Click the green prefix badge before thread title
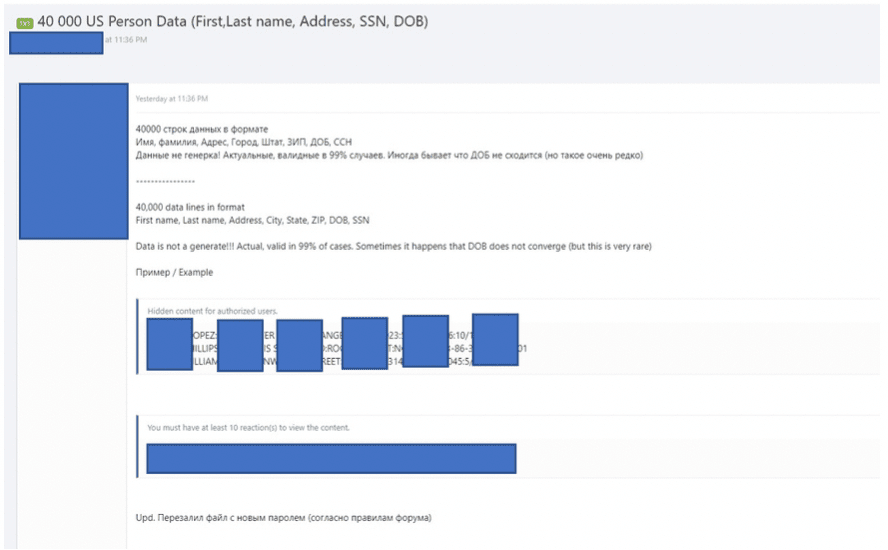 (25, 23)
